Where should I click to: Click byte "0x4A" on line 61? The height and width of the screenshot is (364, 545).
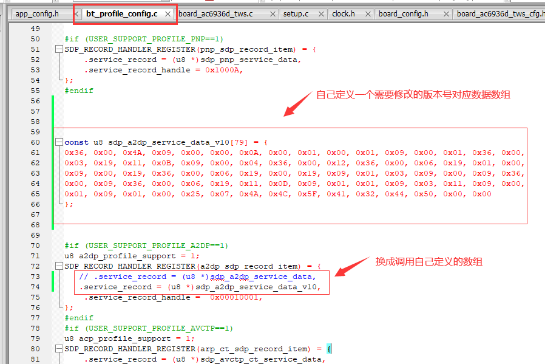click(132, 153)
